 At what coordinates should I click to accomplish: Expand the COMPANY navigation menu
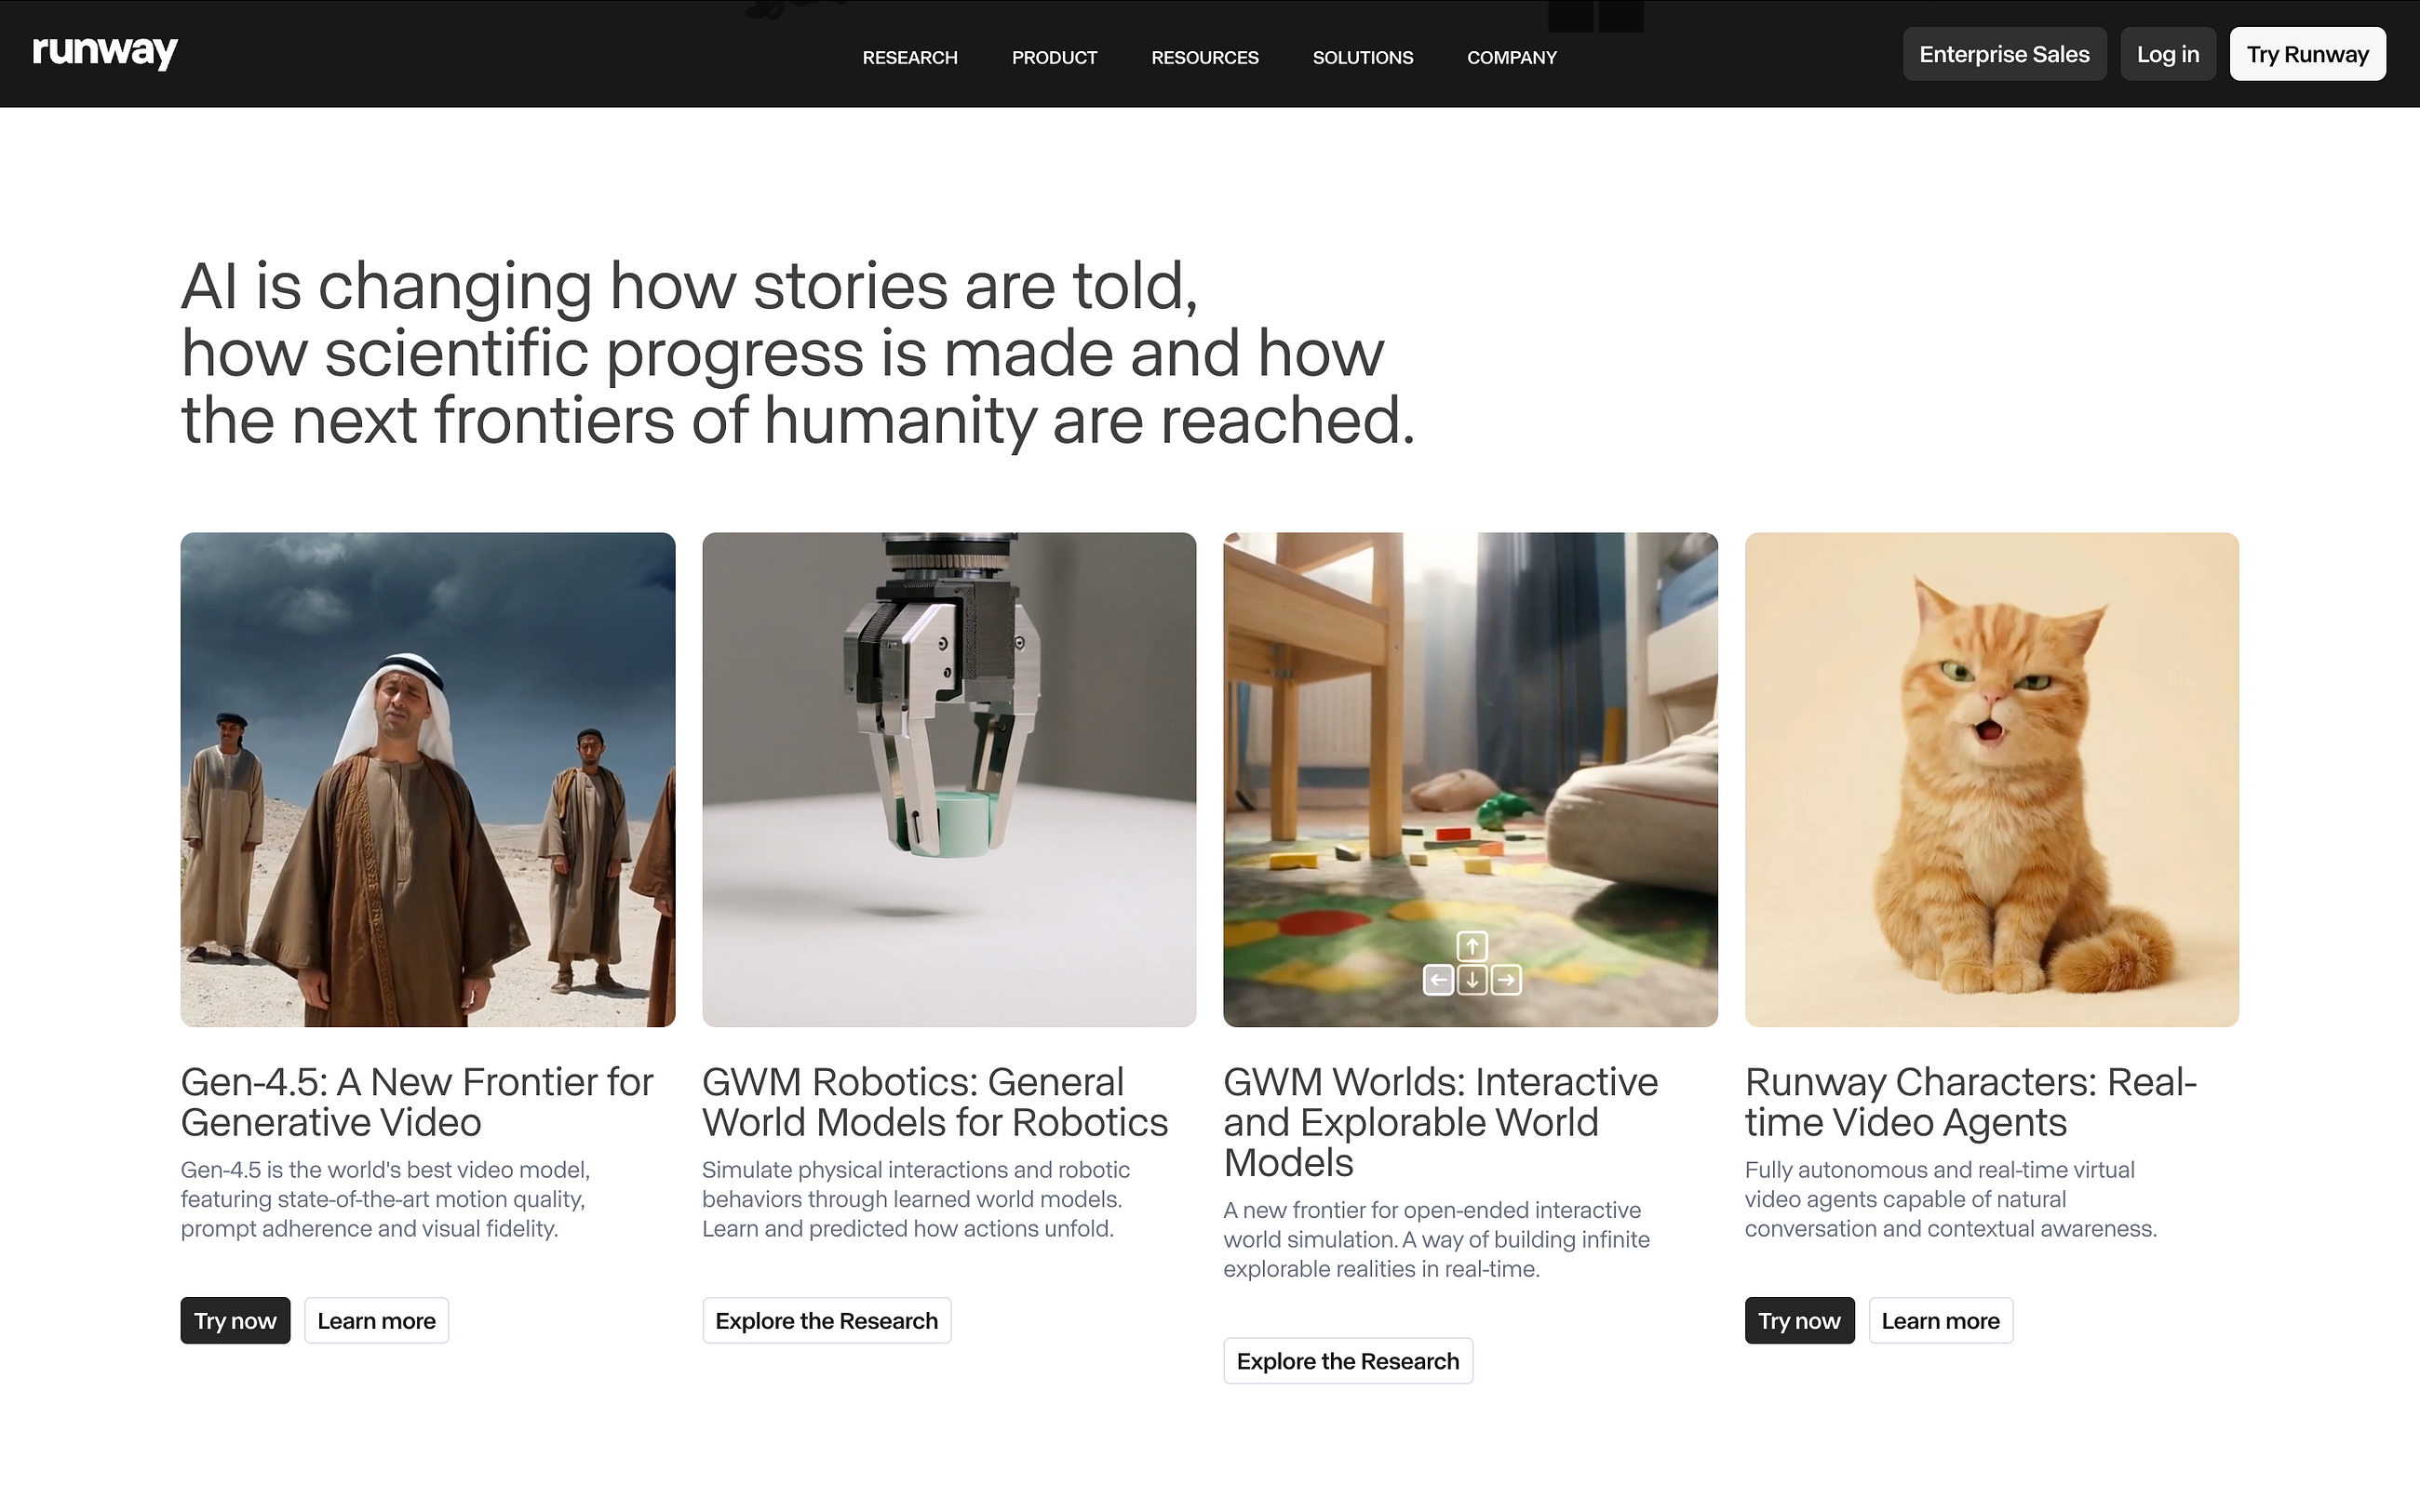[1511, 57]
